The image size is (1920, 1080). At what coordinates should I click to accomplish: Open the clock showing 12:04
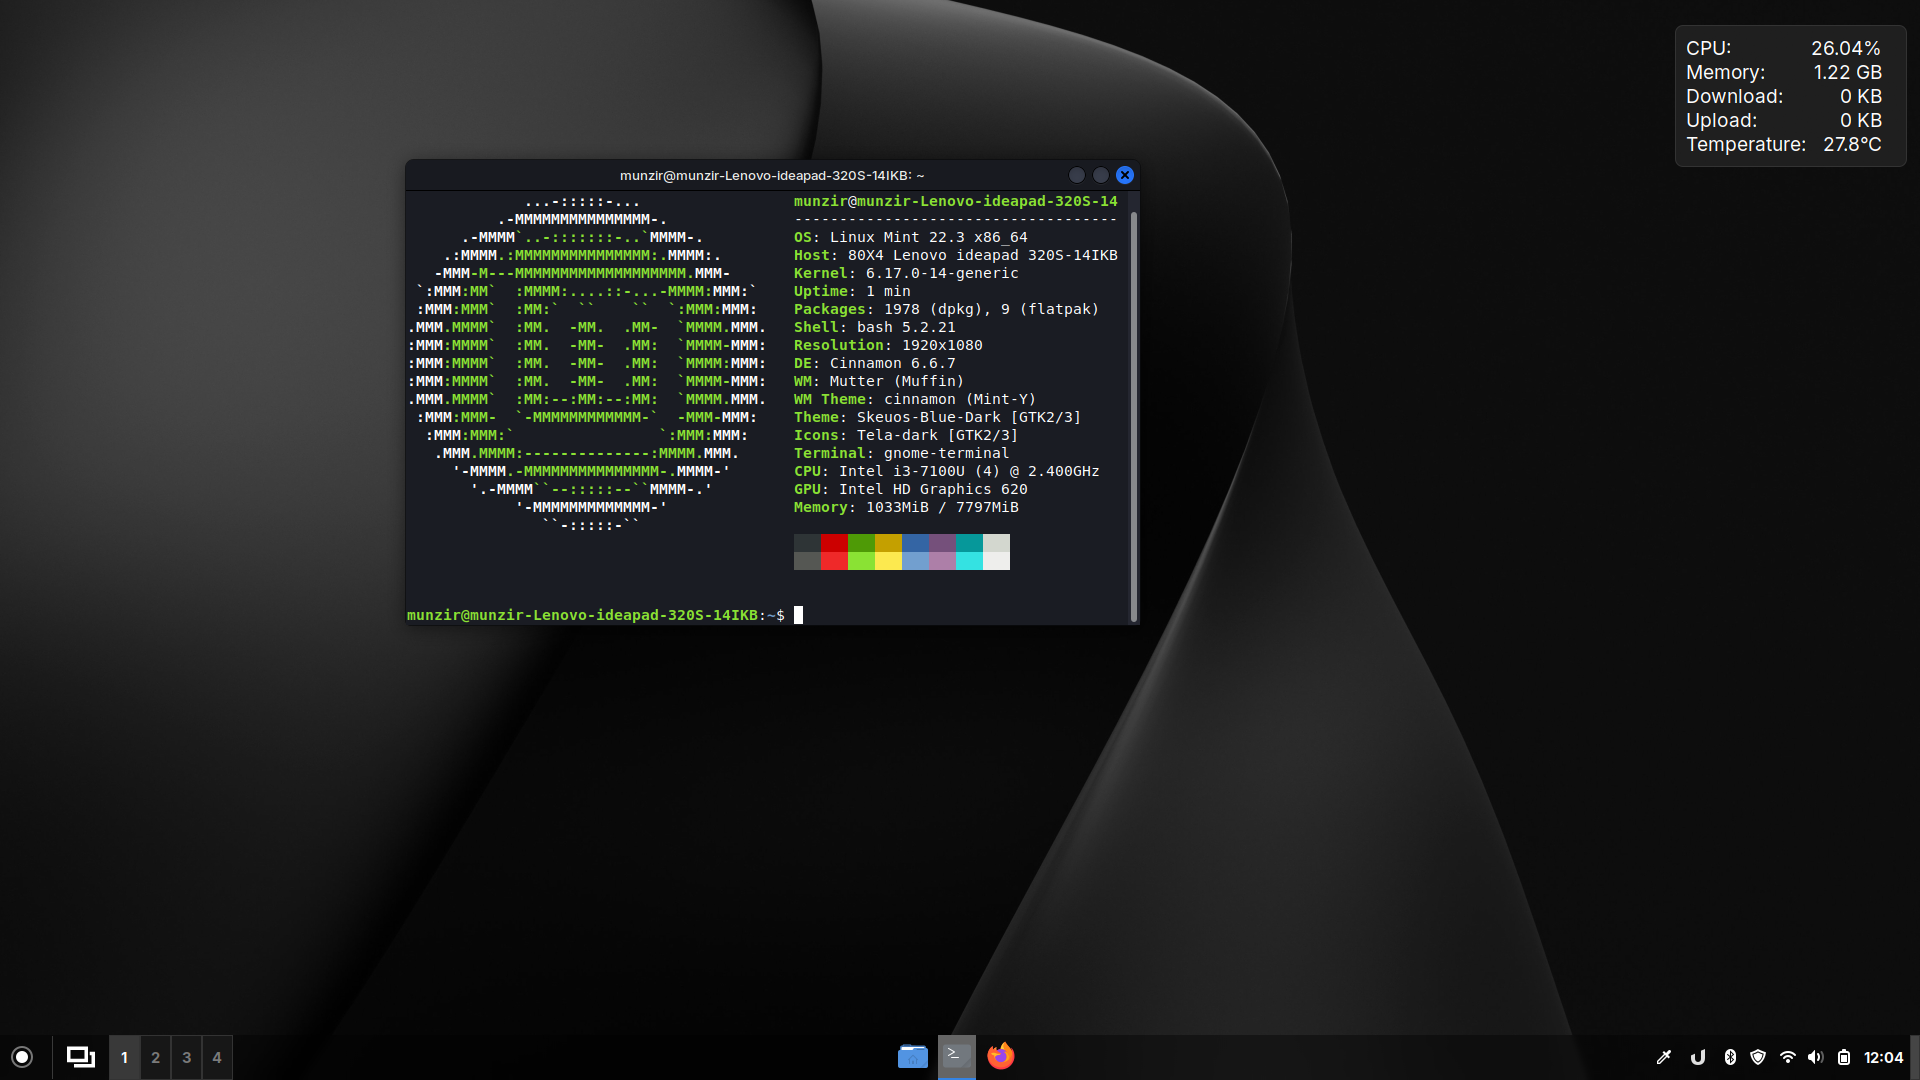(1884, 1056)
